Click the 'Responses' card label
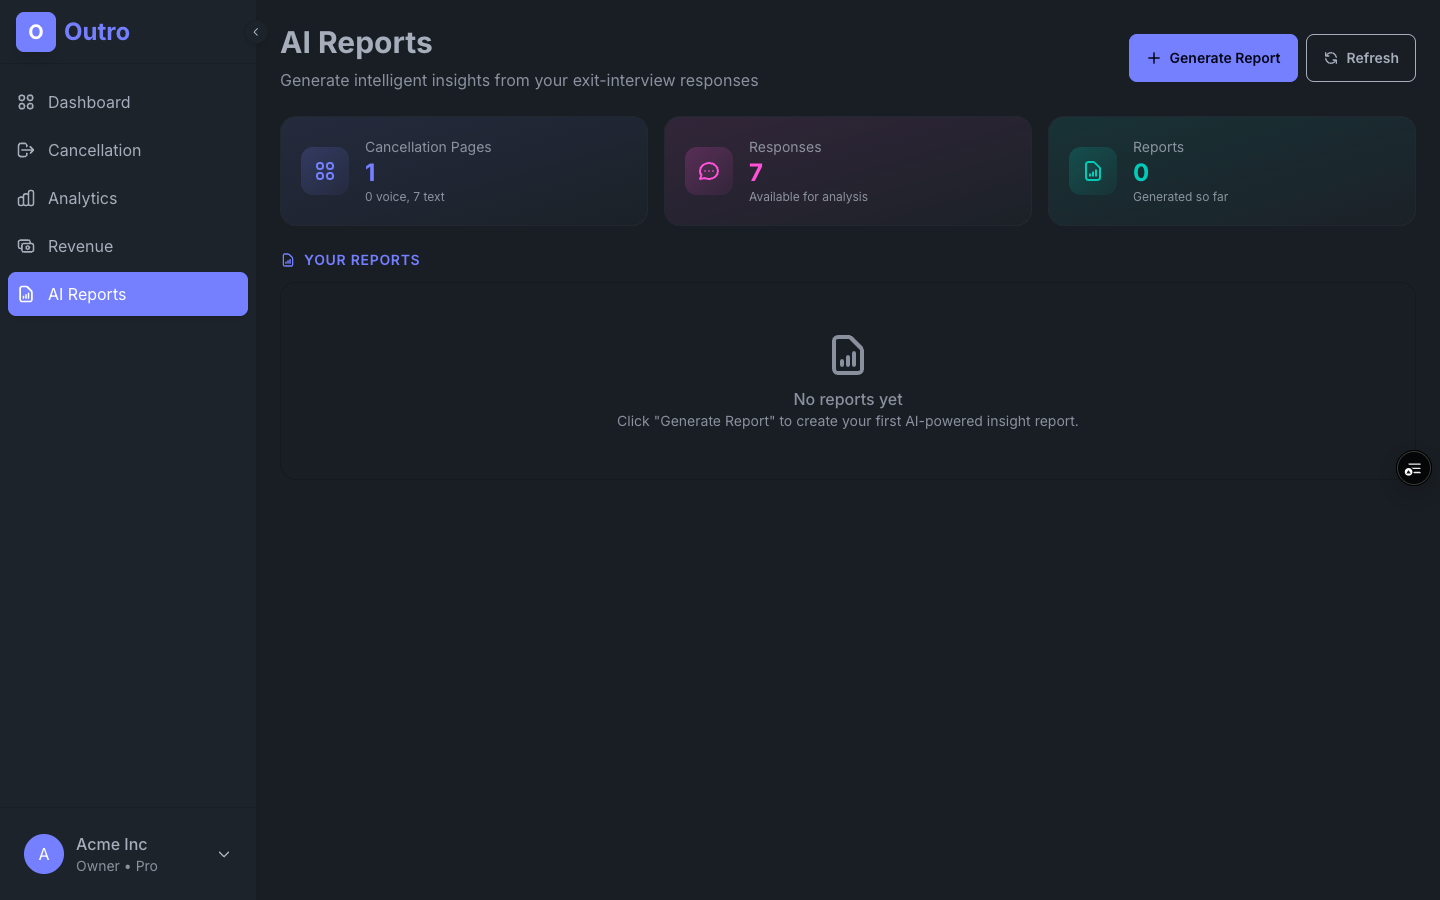This screenshot has height=900, width=1440. (x=785, y=147)
